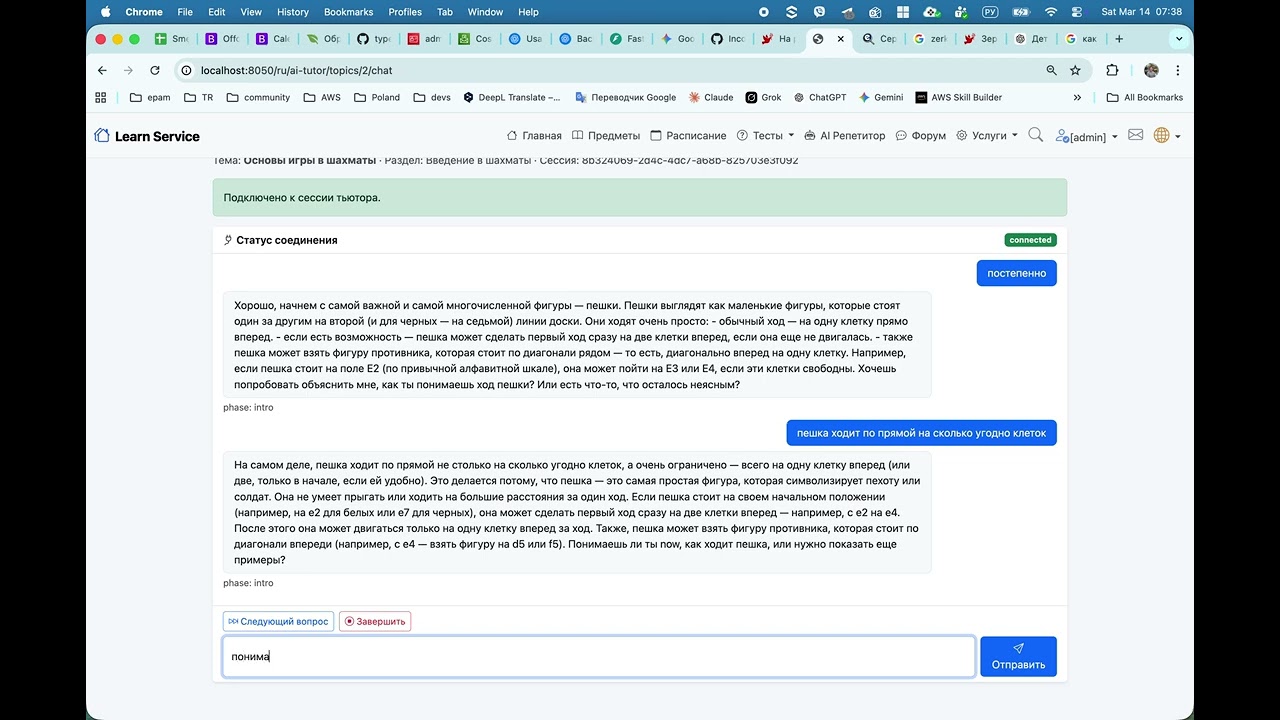Image resolution: width=1280 pixels, height=720 pixels.
Task: Go forward in browser history
Action: click(x=128, y=70)
